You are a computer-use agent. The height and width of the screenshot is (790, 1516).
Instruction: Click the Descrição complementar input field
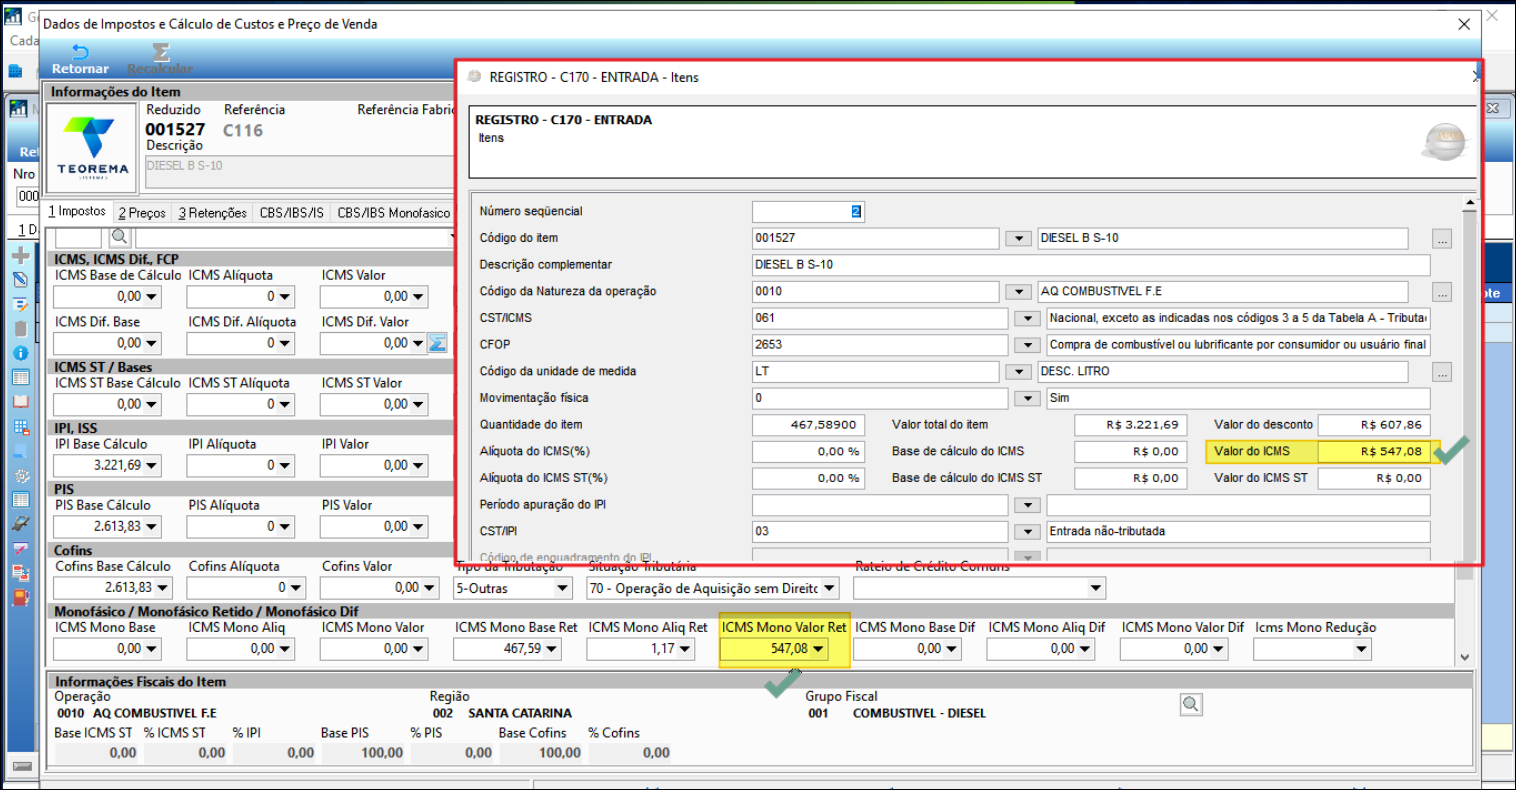pos(1090,265)
